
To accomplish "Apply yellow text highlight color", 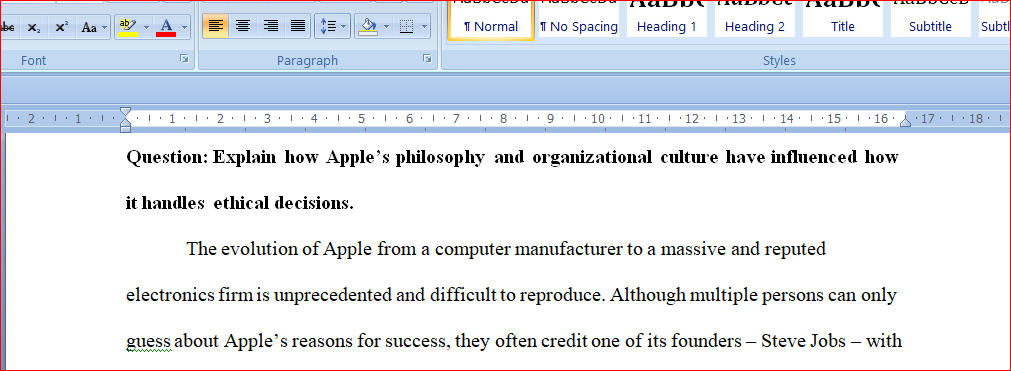I will 128,27.
